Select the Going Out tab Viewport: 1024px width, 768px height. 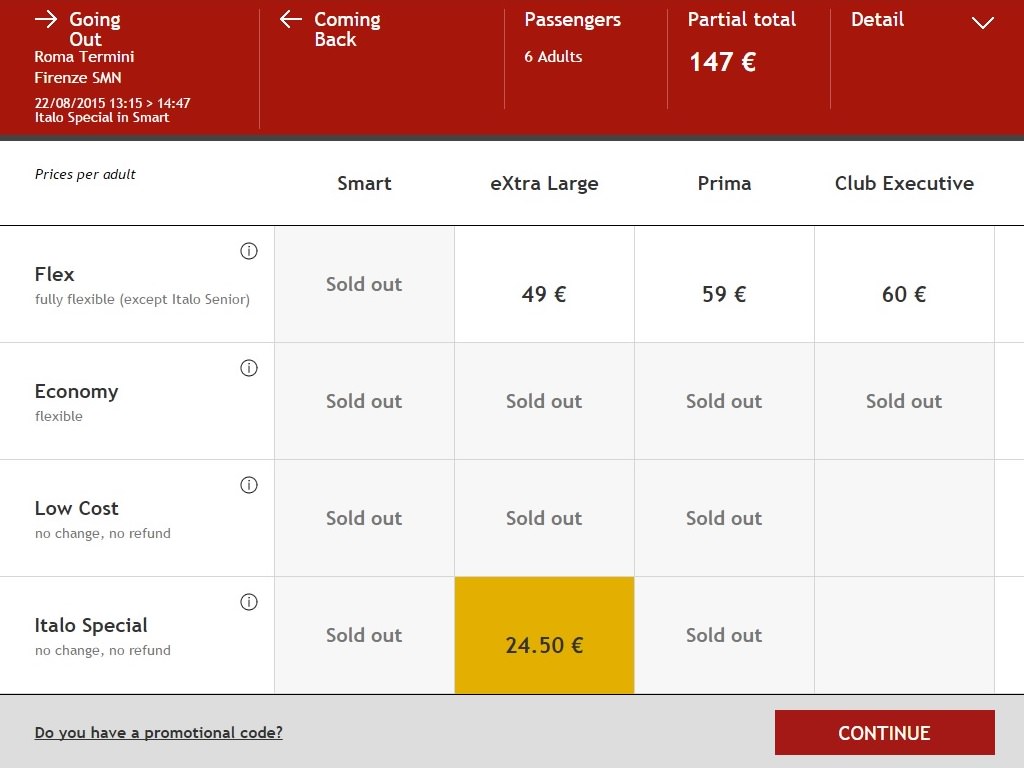(x=94, y=29)
